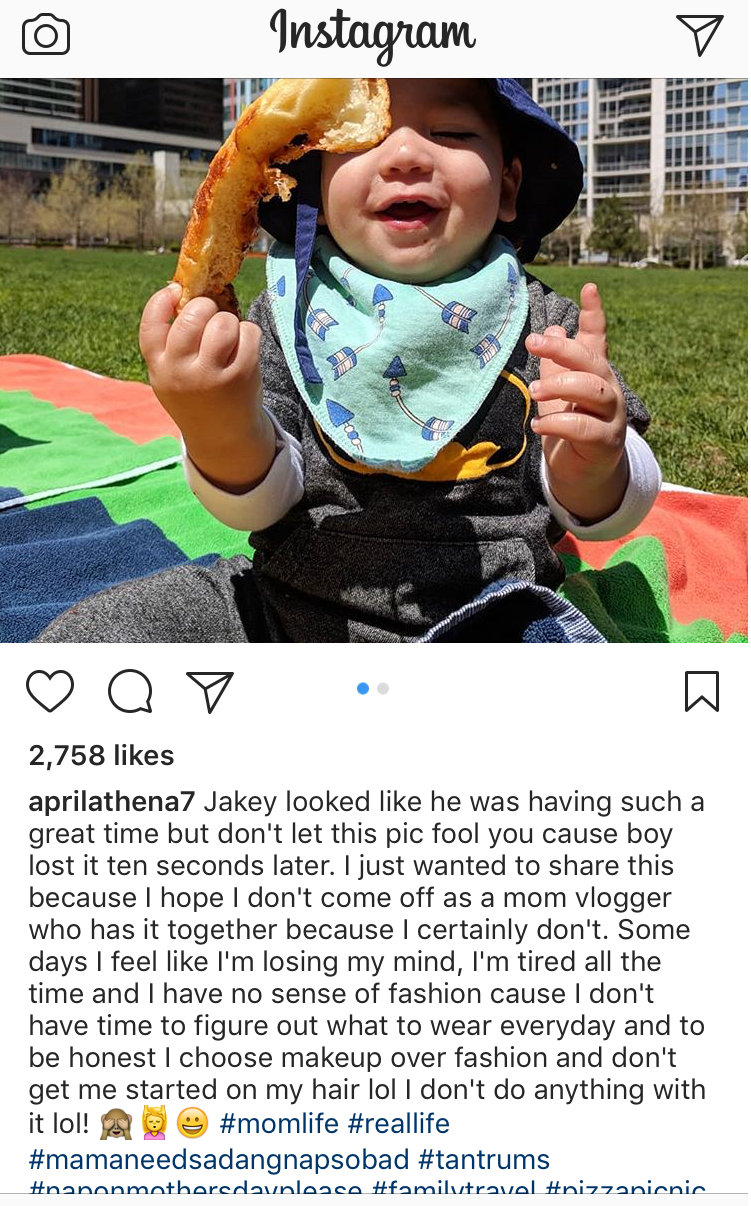The image size is (751, 1206).
Task: Share post using paper plane below photo
Action: pyautogui.click(x=210, y=691)
